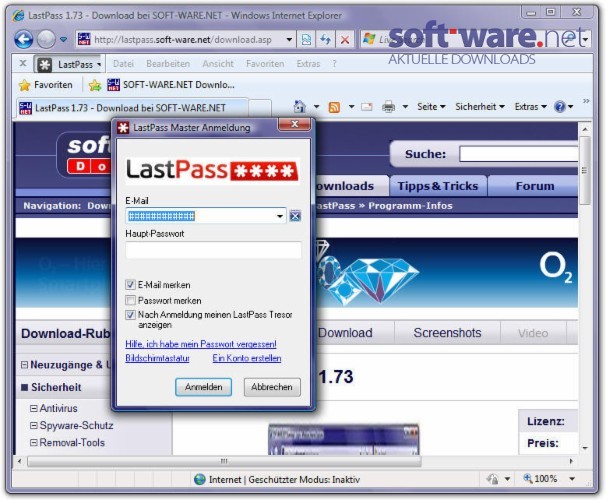Click the Read mail icon

tap(366, 107)
